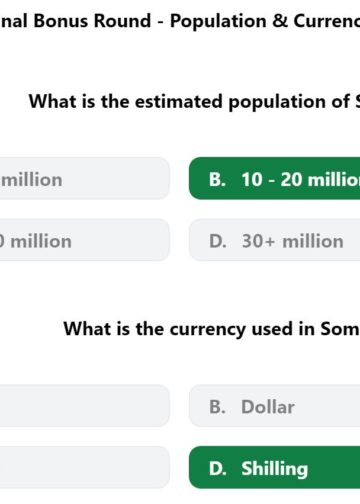Click the 'D.' letter beside Shilling

click(218, 469)
